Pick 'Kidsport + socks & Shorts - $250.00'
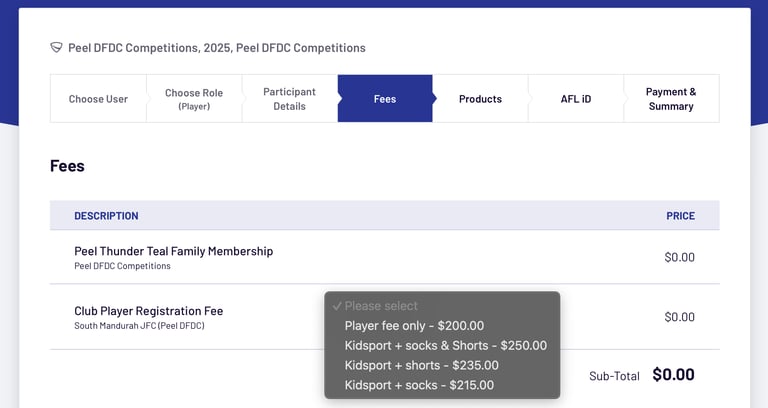Image resolution: width=768 pixels, height=408 pixels. click(445, 346)
